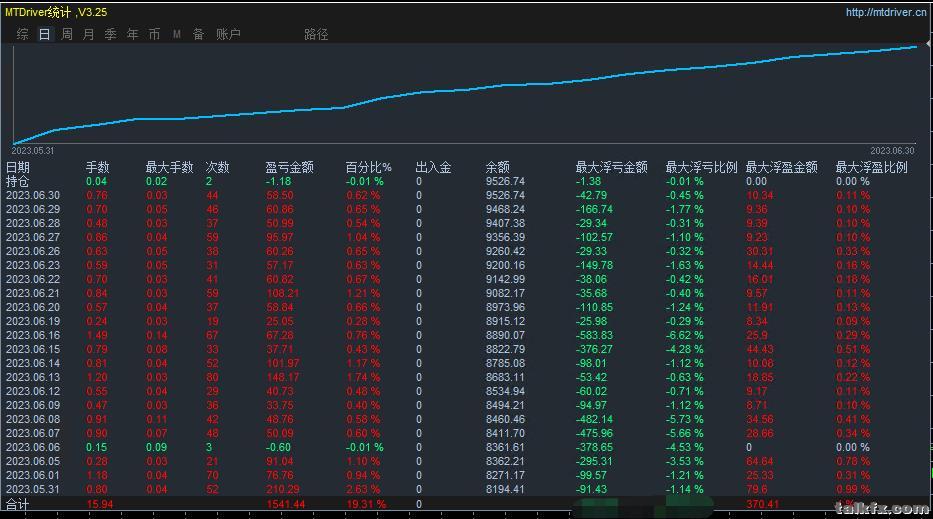Select the 日 daily statistics tab
The width and height of the screenshot is (933, 519).
(45, 35)
